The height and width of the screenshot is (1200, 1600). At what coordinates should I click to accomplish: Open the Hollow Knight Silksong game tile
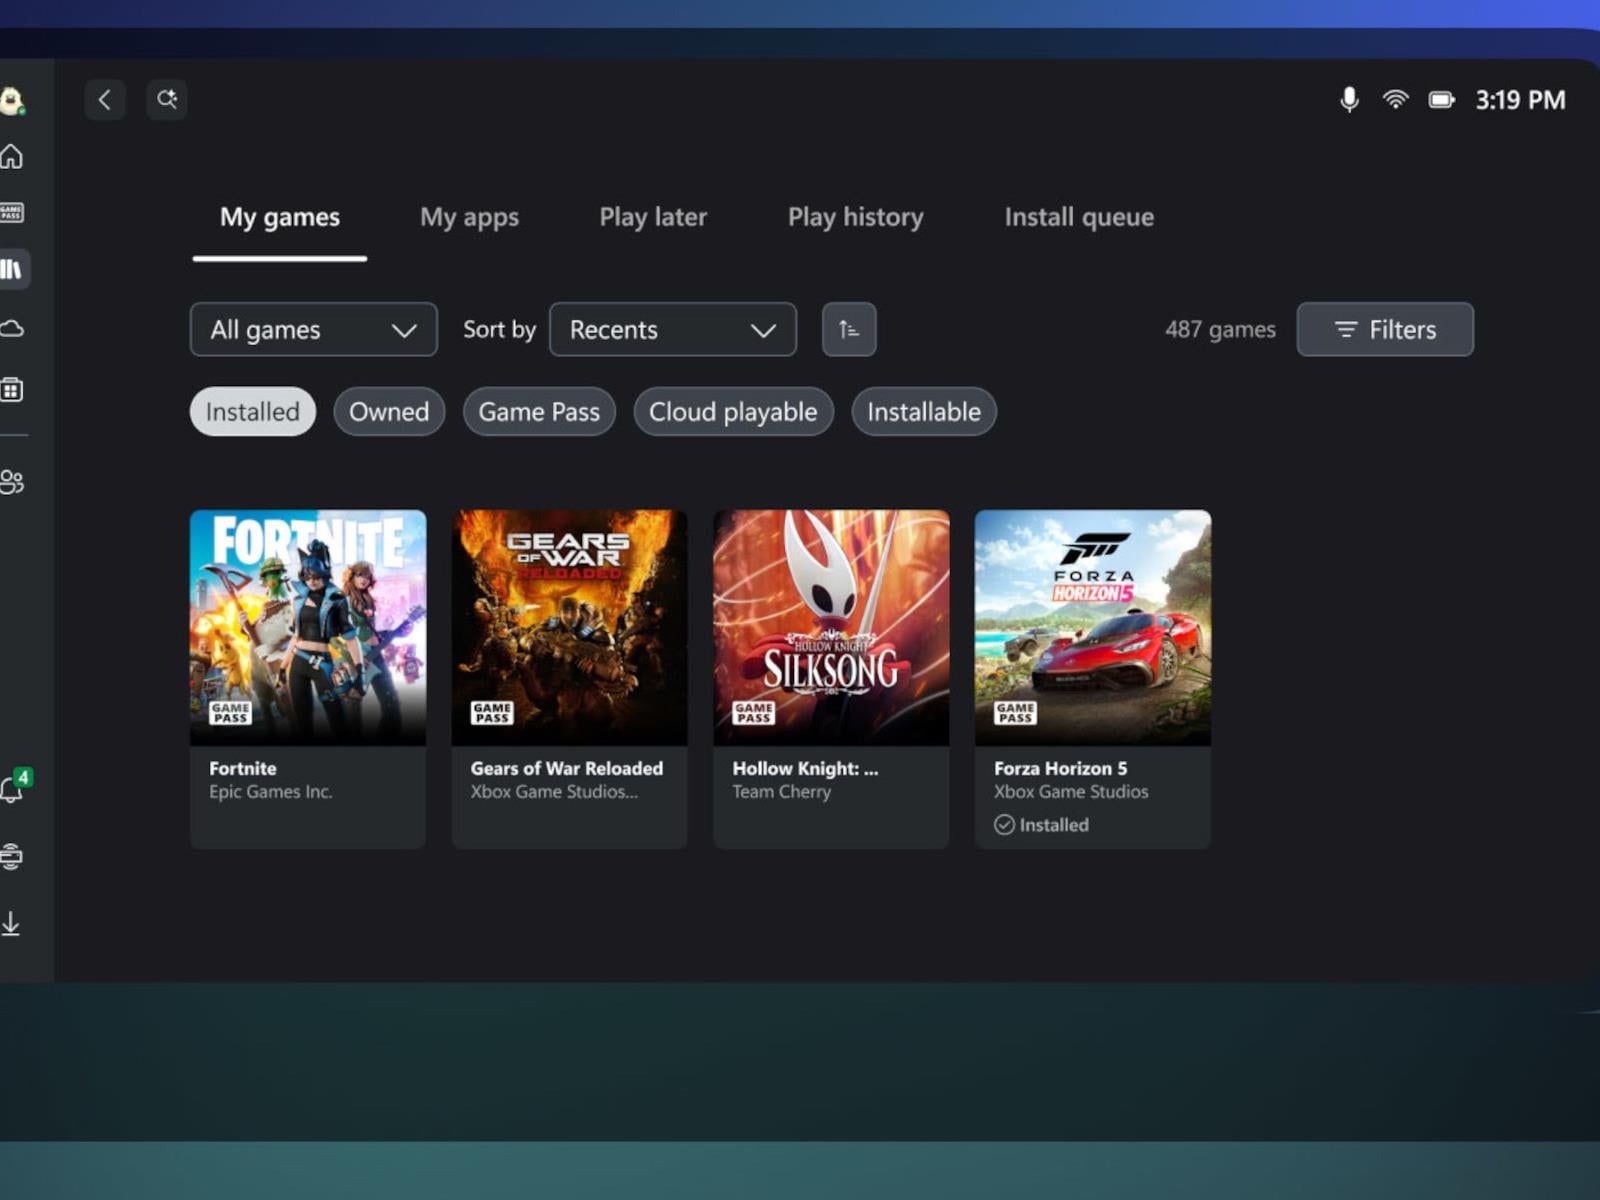(831, 627)
